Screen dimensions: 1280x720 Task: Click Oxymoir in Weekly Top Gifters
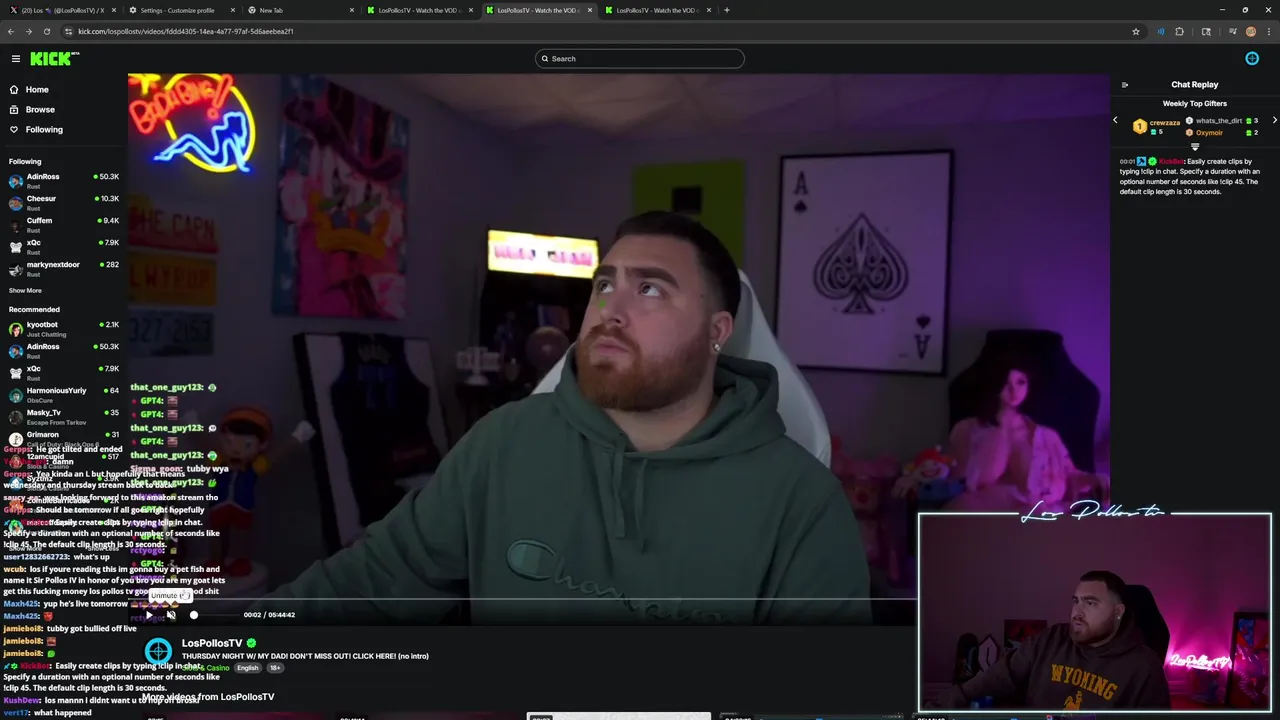click(1209, 133)
